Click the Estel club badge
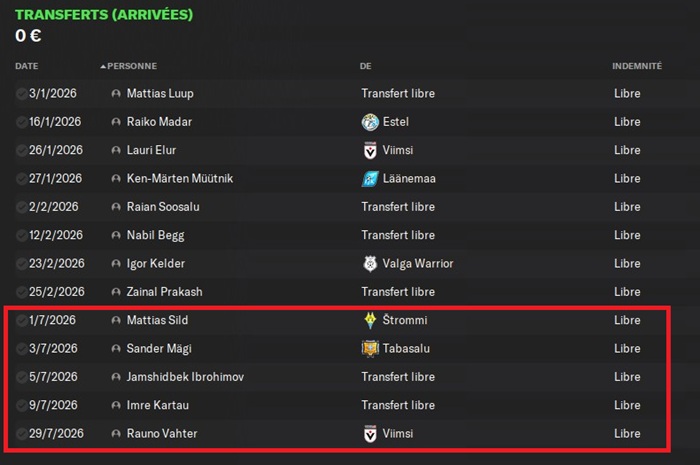The image size is (700, 465). tap(370, 122)
